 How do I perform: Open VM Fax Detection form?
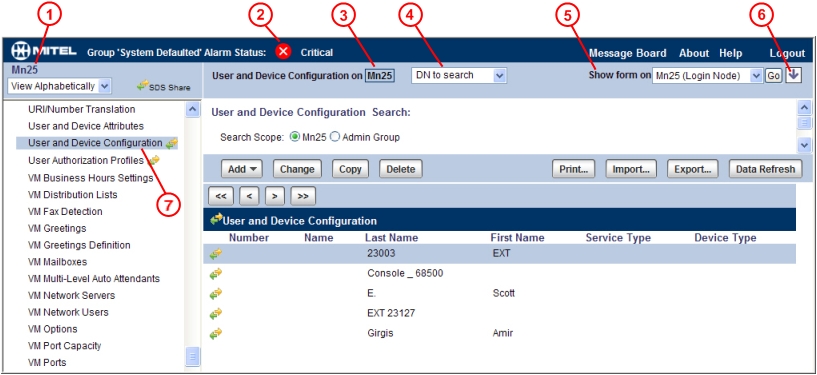65,211
